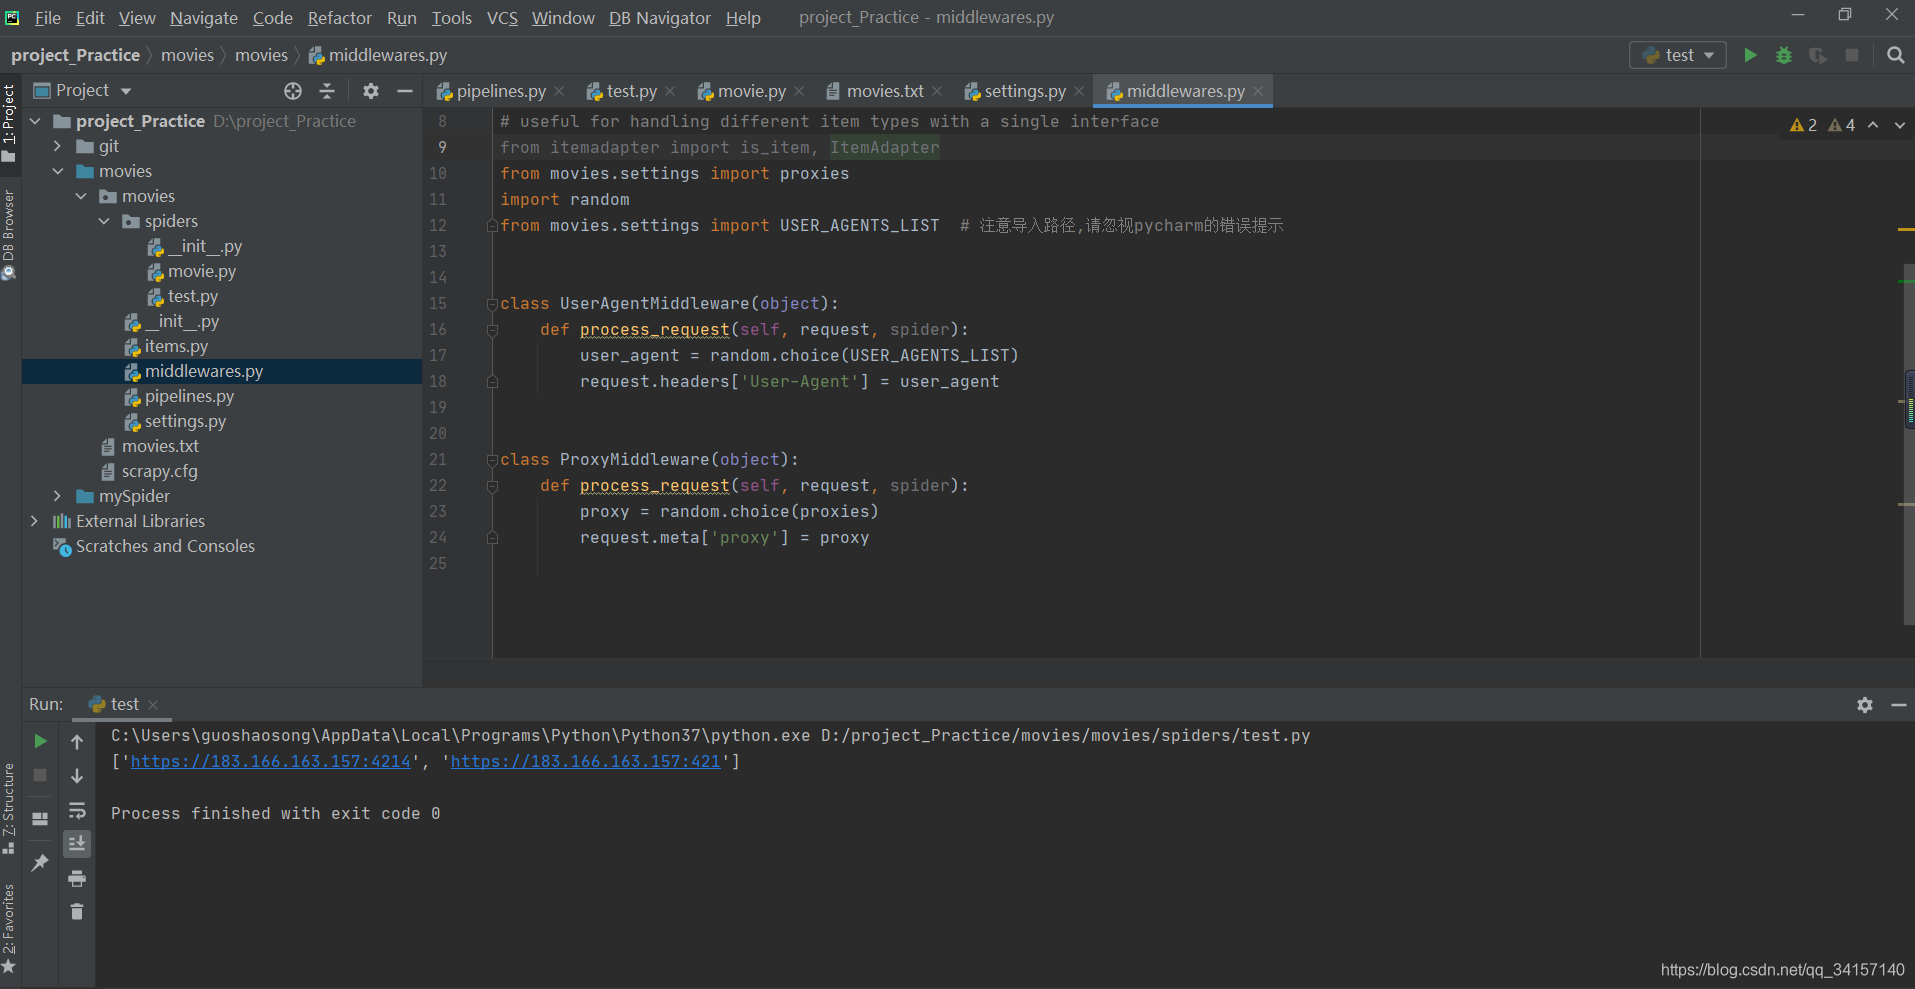Collapse the spiders folder
This screenshot has width=1915, height=989.
click(x=104, y=221)
